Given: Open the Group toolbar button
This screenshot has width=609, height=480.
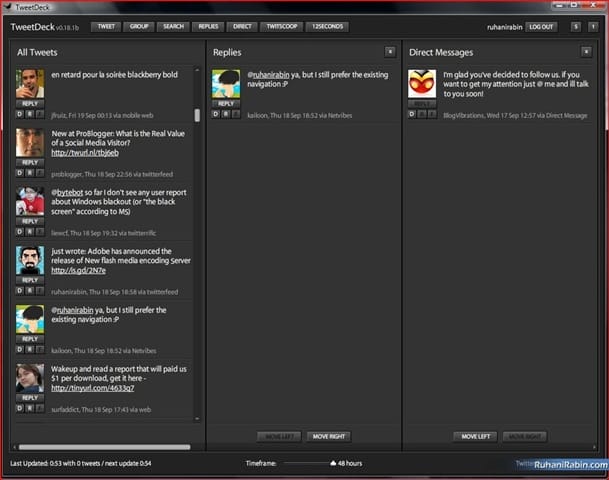Looking at the screenshot, I should coord(138,26).
